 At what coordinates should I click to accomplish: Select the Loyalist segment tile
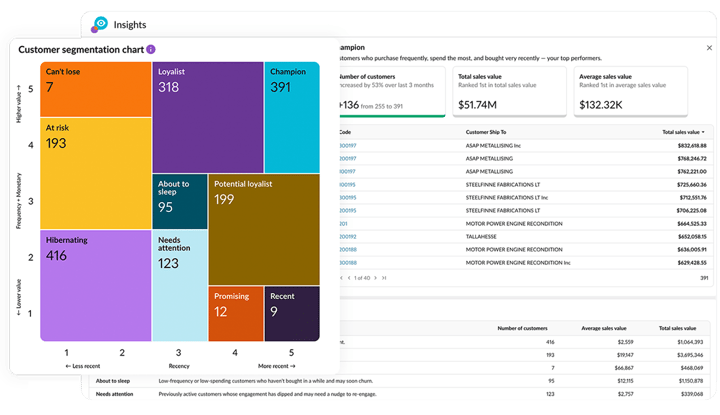(x=208, y=117)
